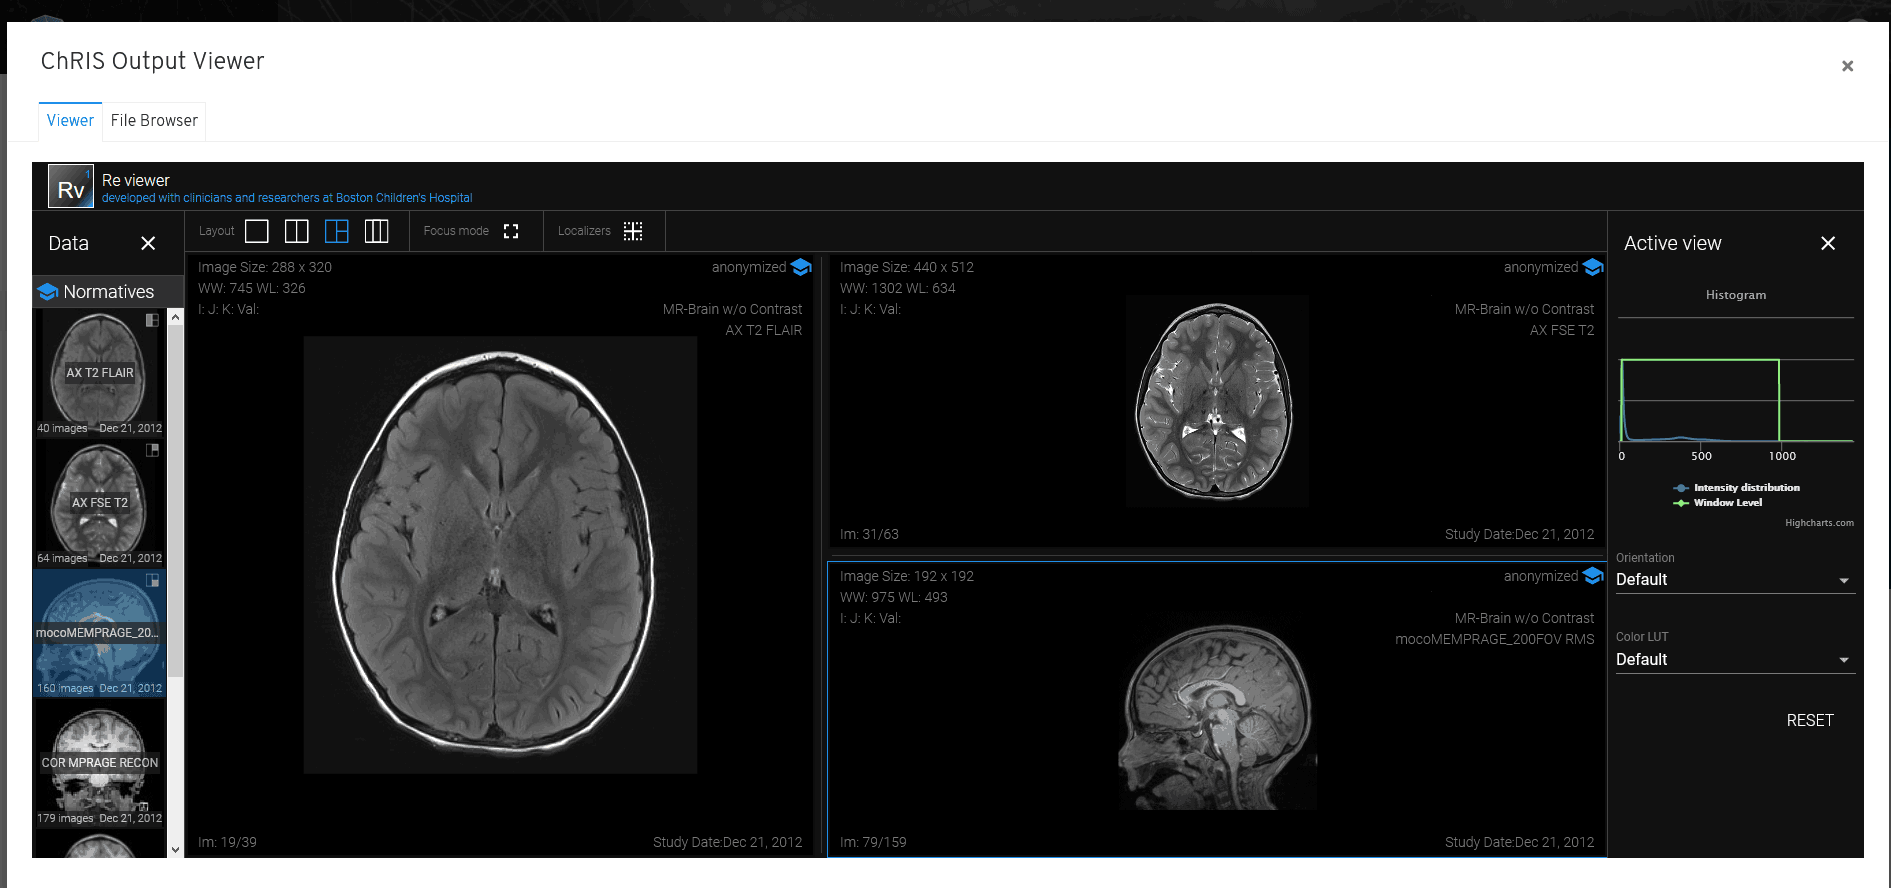The height and width of the screenshot is (888, 1891).
Task: Select the single-pane layout icon
Action: coord(257,231)
